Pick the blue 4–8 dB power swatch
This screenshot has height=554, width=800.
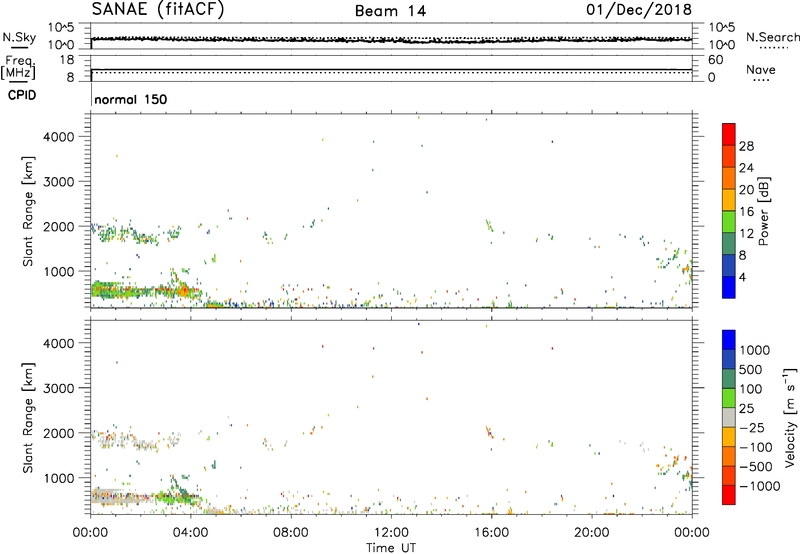[x=729, y=265]
